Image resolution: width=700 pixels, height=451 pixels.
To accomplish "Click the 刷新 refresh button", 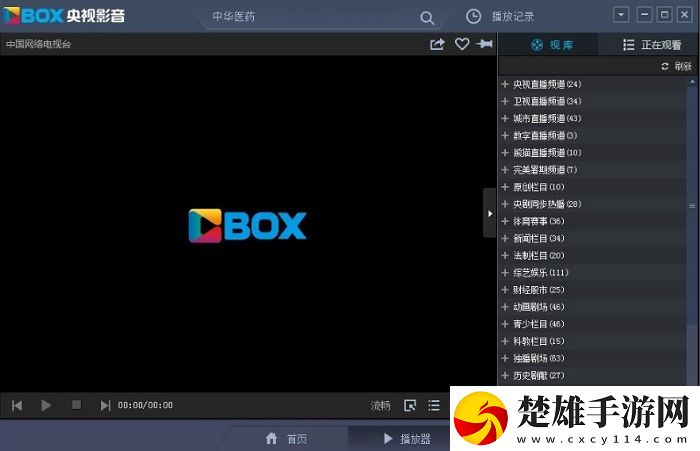I will point(677,66).
